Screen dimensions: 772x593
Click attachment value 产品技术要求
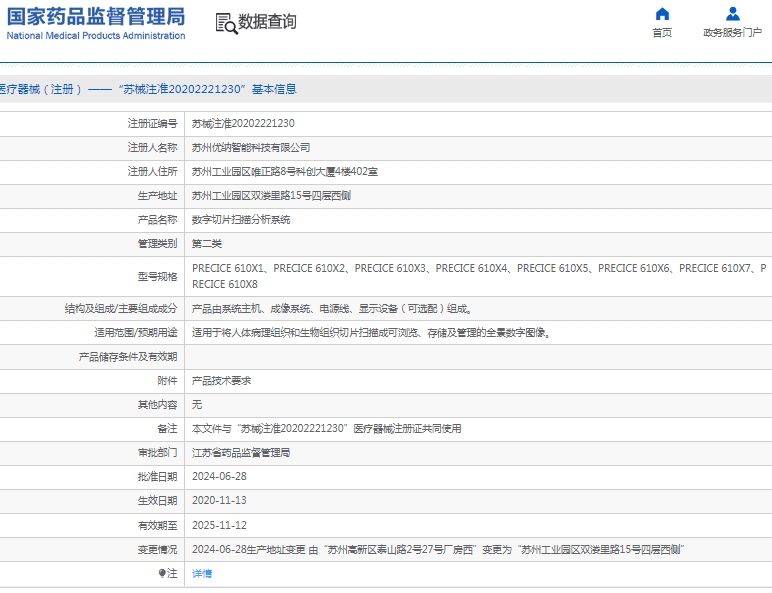coord(222,381)
